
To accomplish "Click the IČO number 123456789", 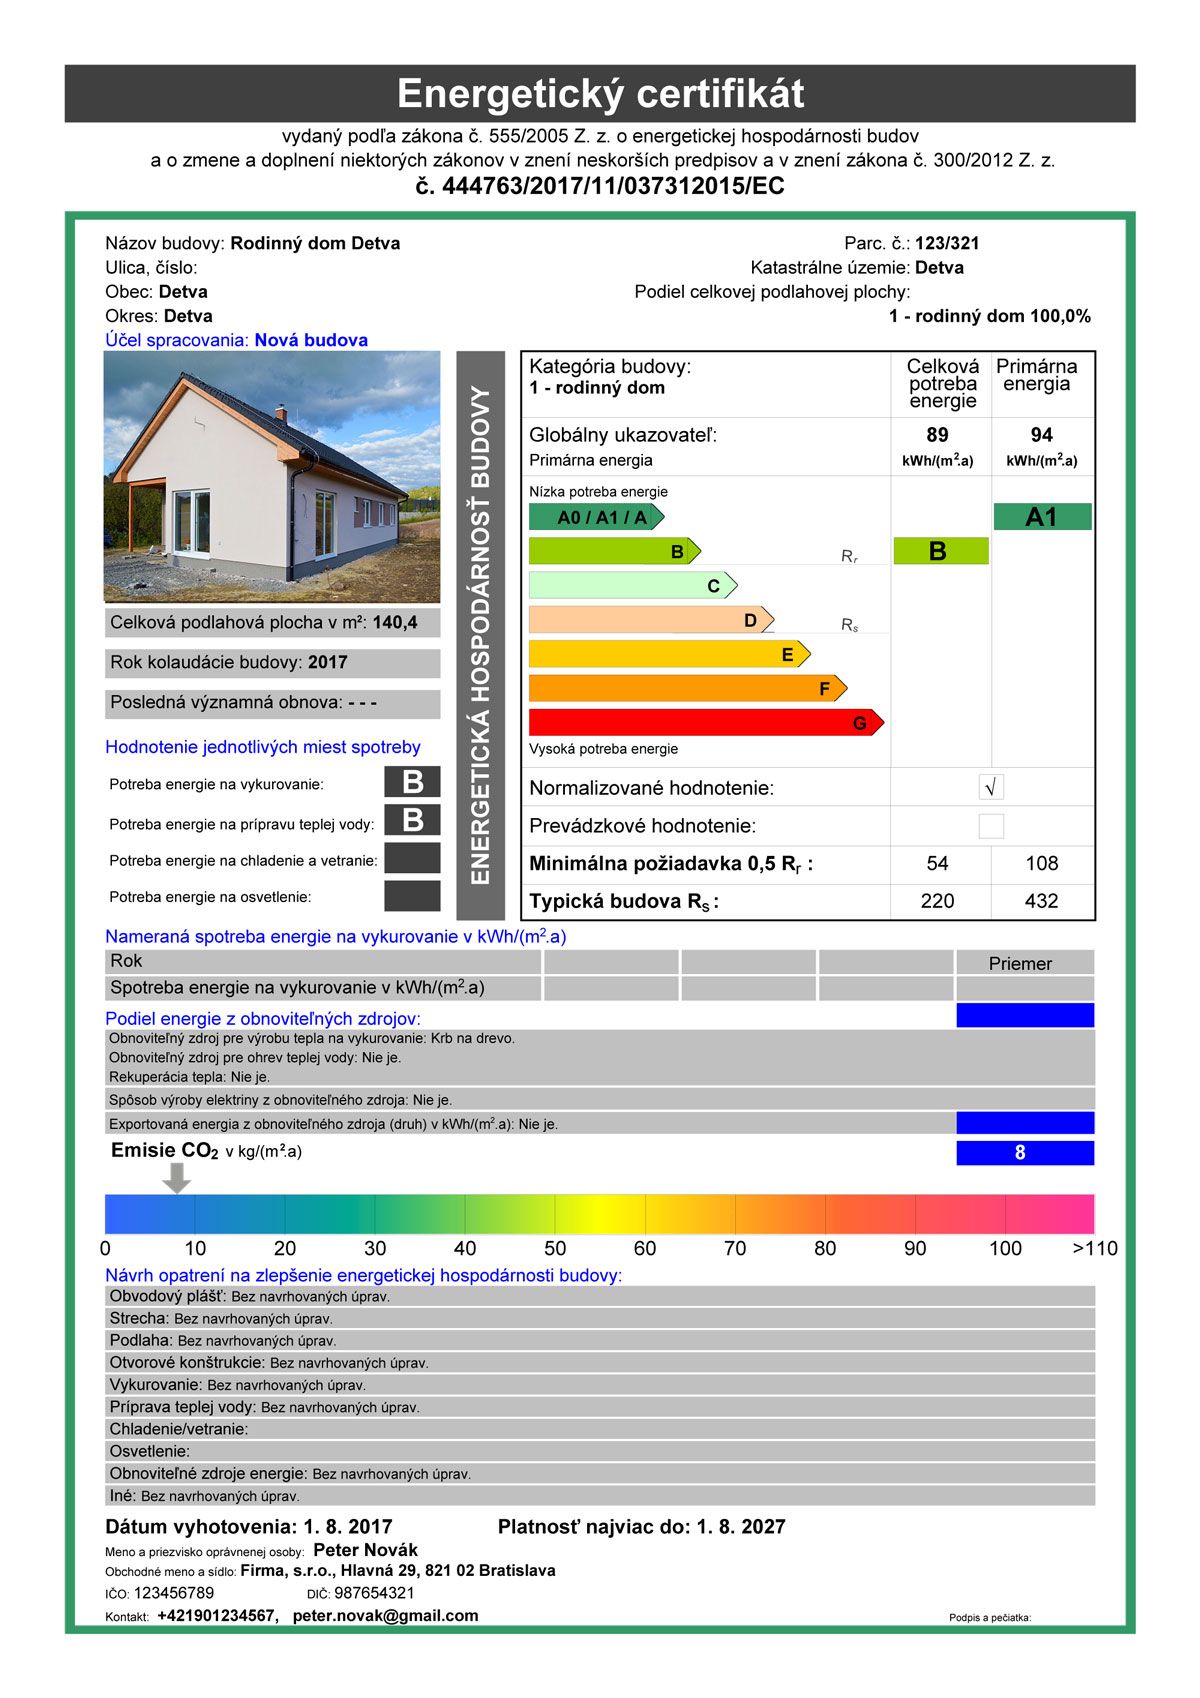I will 174,1593.
